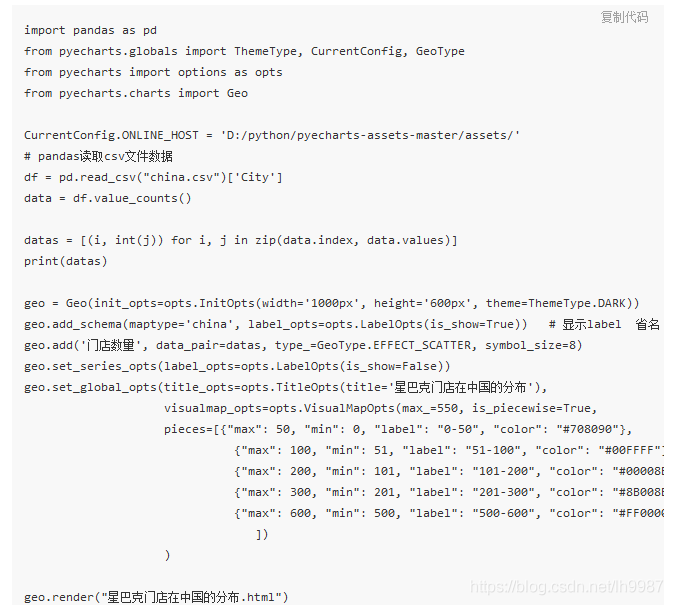The width and height of the screenshot is (673, 605).
Task: Click the geo.set_series_opts line
Action: (x=237, y=366)
